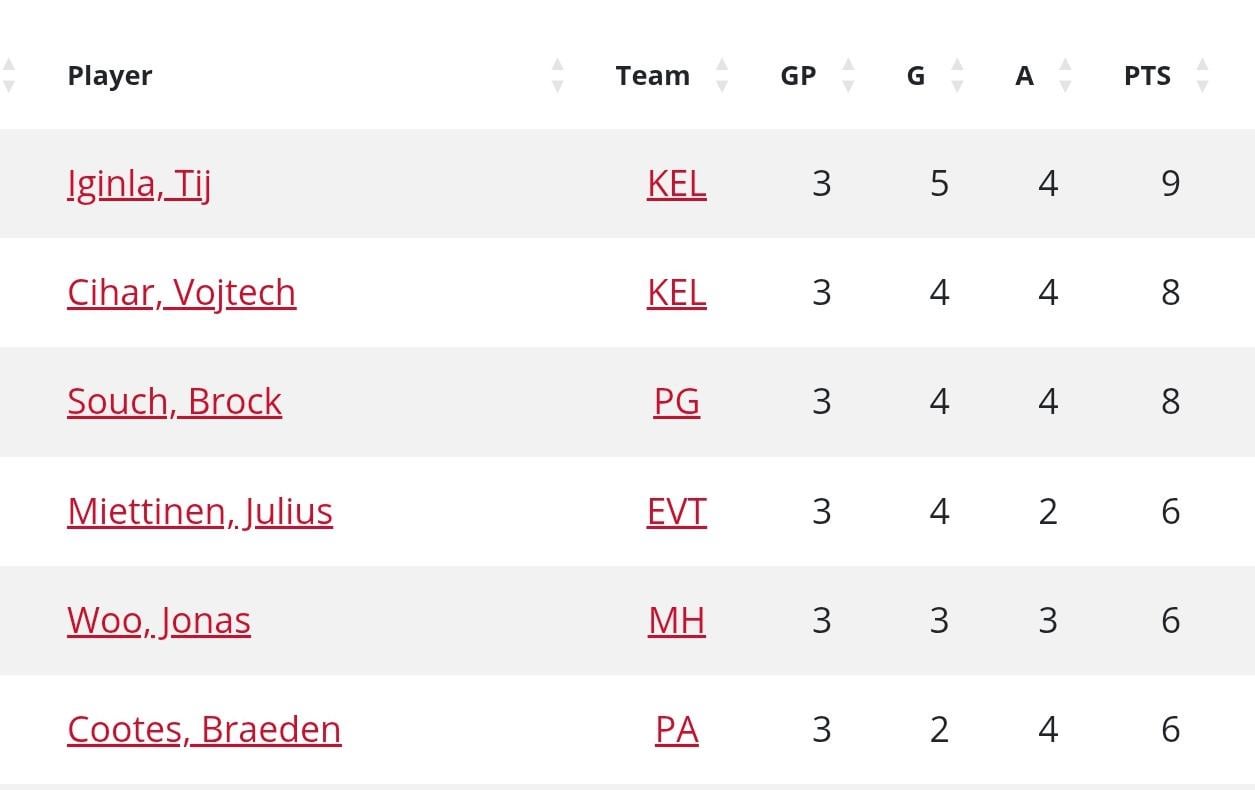1255x790 pixels.
Task: Open the EVT team link
Action: click(677, 510)
